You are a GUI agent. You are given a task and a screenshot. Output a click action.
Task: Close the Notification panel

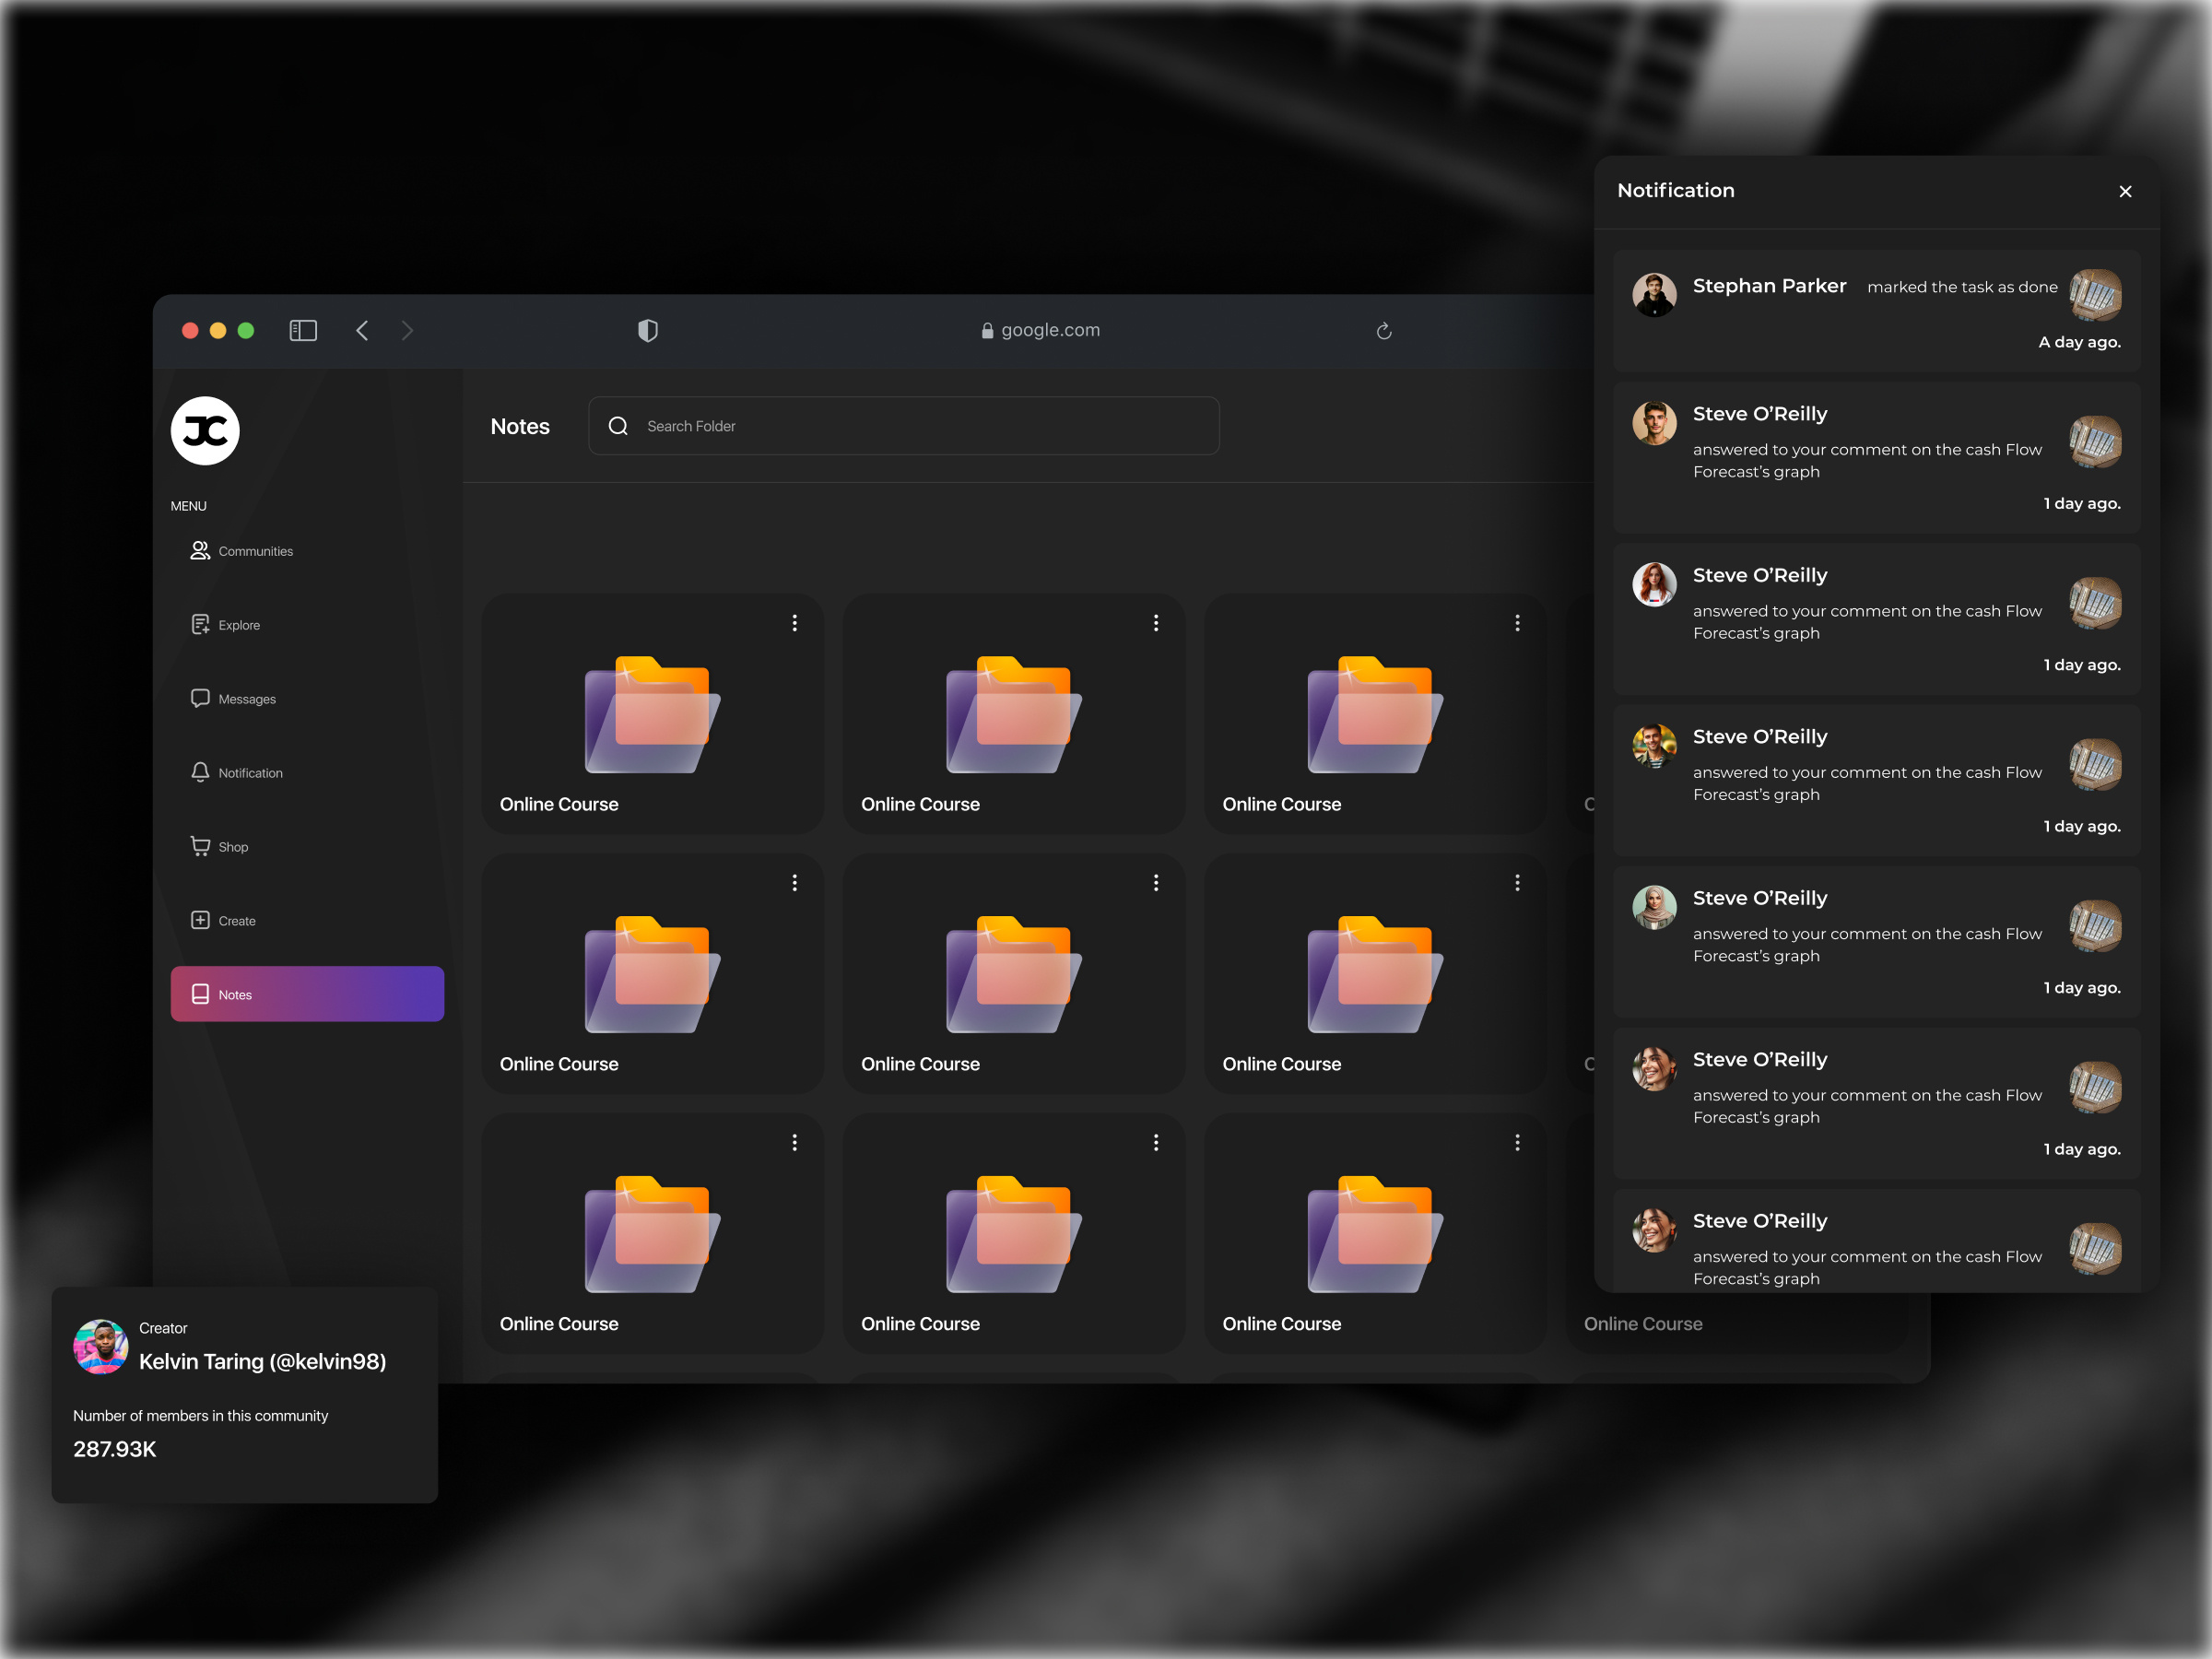point(2125,191)
